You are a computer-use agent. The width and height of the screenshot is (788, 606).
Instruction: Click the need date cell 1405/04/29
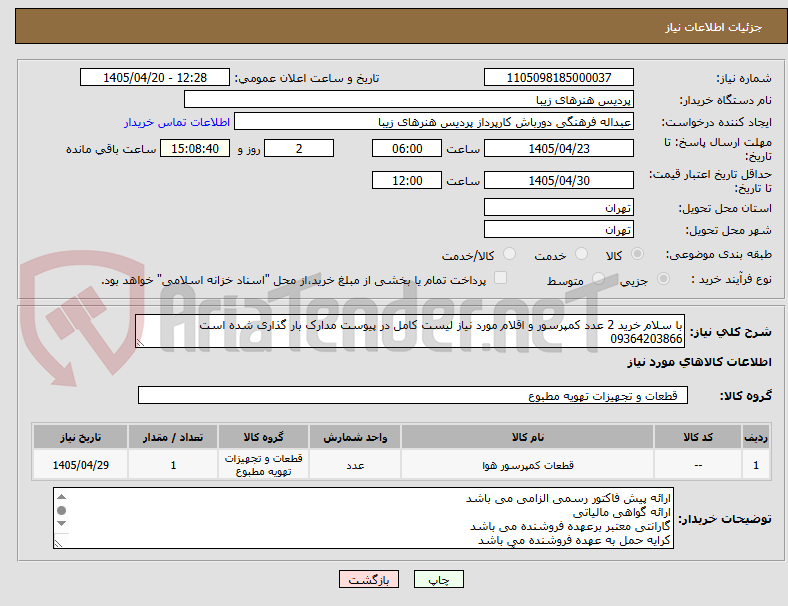(x=80, y=465)
